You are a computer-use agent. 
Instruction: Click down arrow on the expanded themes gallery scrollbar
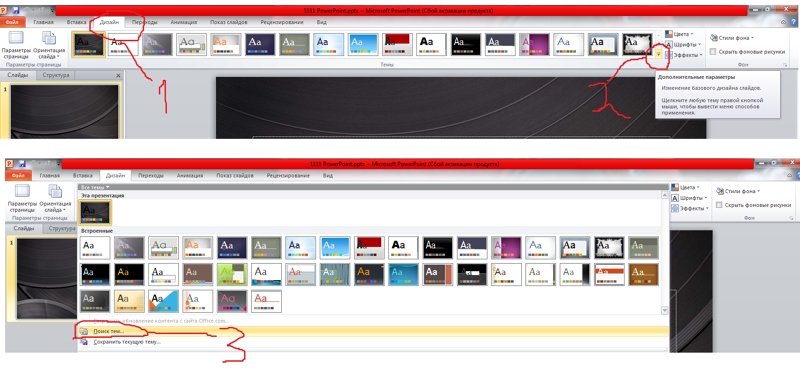tap(664, 310)
